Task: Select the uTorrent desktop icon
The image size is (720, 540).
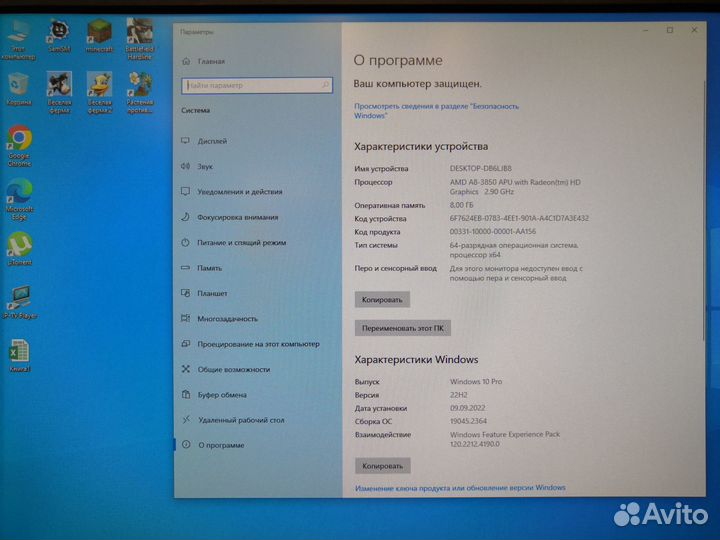Action: (19, 246)
